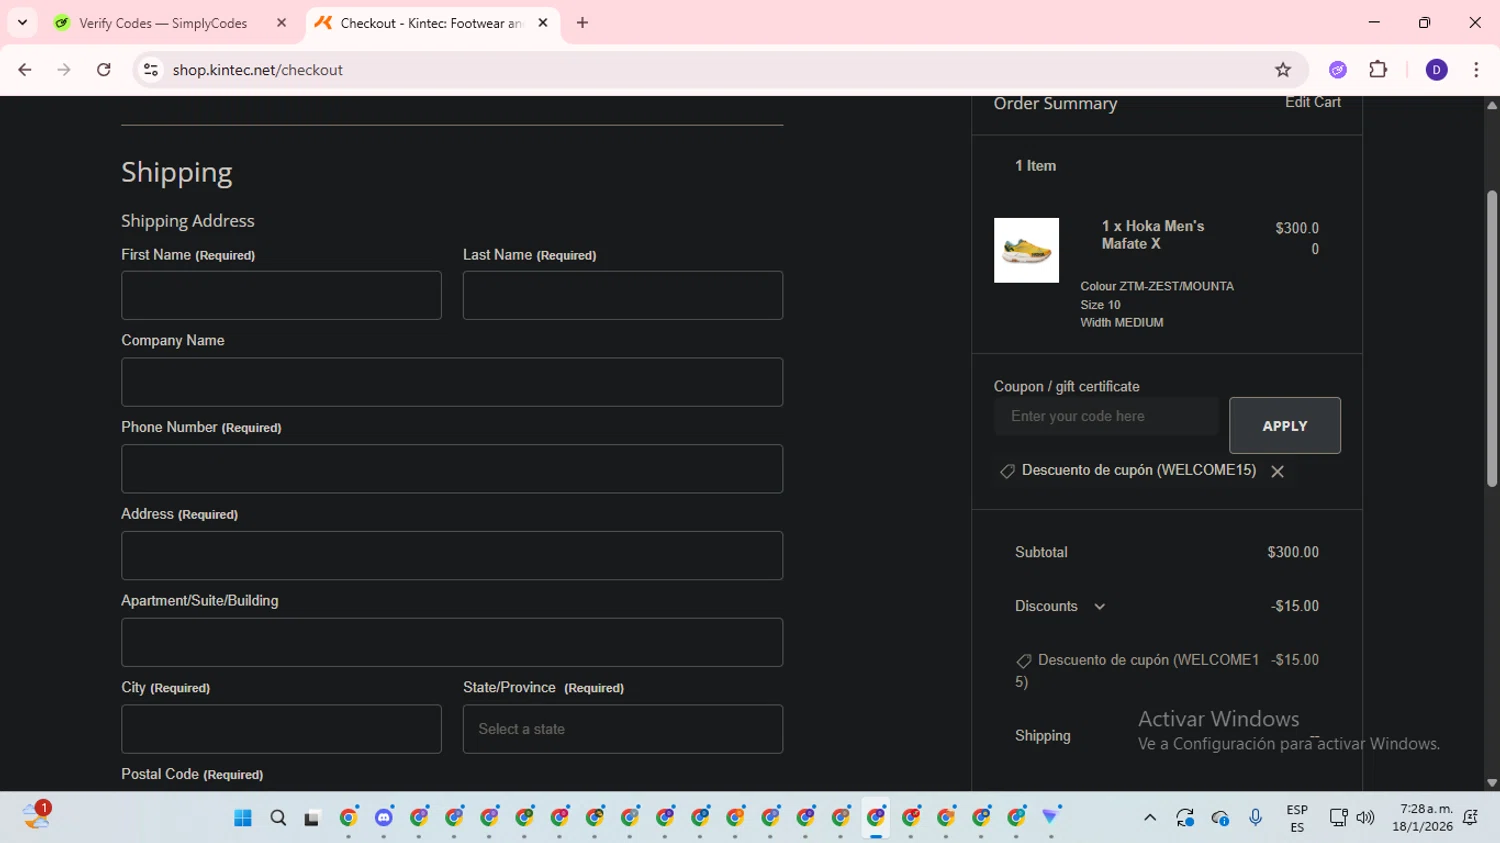1500x843 pixels.
Task: Open the browser extensions puzzle icon
Action: pyautogui.click(x=1378, y=70)
